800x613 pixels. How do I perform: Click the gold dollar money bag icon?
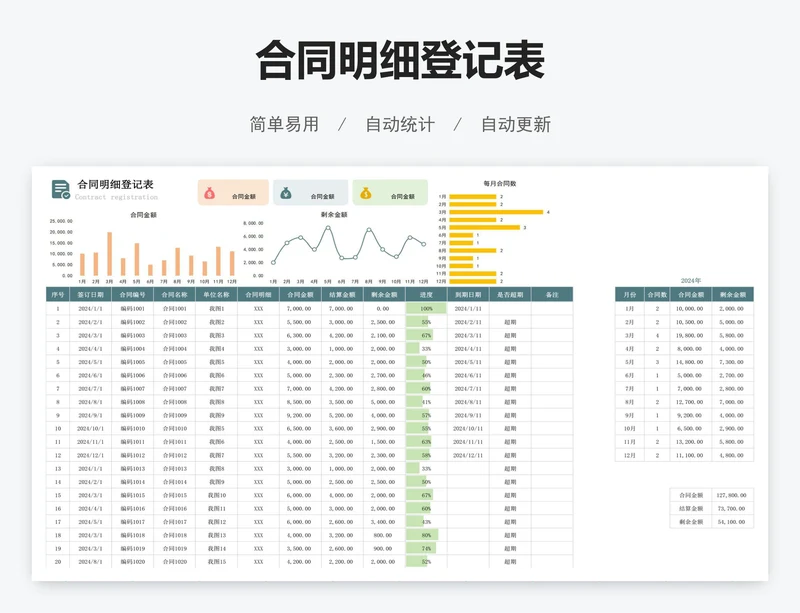click(x=365, y=193)
